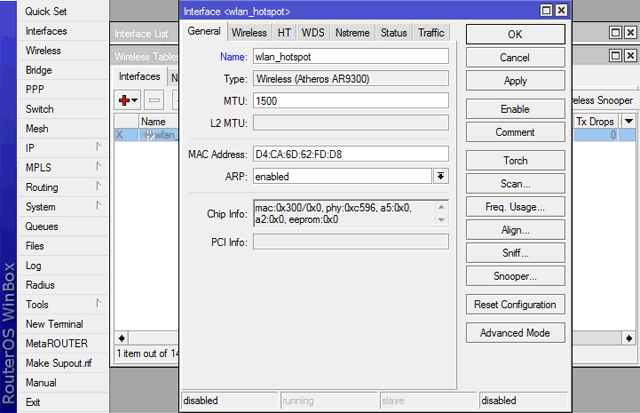Expand the IP submenu in sidebar
This screenshot has height=413, width=640.
pos(98,148)
